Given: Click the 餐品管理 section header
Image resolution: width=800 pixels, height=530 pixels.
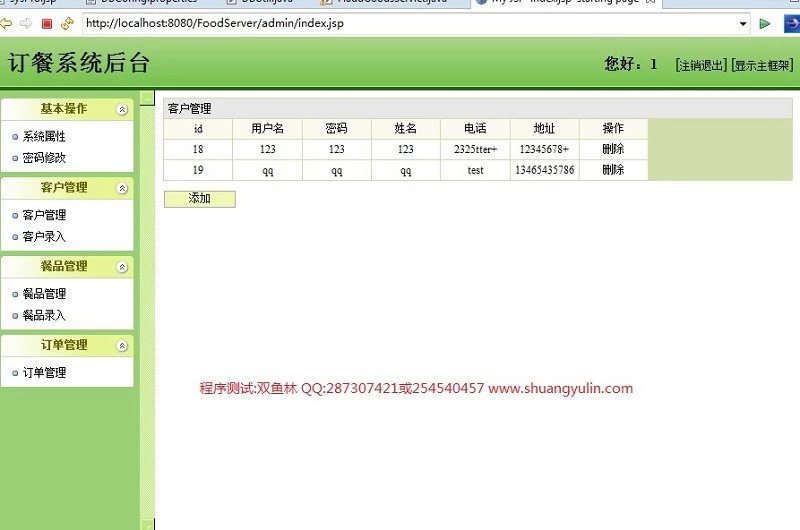Looking at the screenshot, I should (67, 266).
